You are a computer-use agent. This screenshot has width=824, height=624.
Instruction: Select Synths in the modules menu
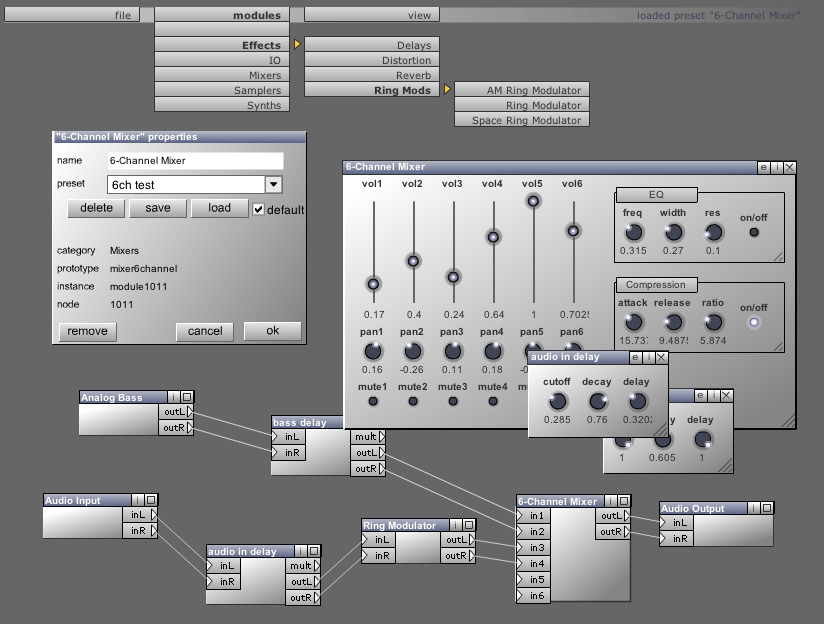[222, 105]
